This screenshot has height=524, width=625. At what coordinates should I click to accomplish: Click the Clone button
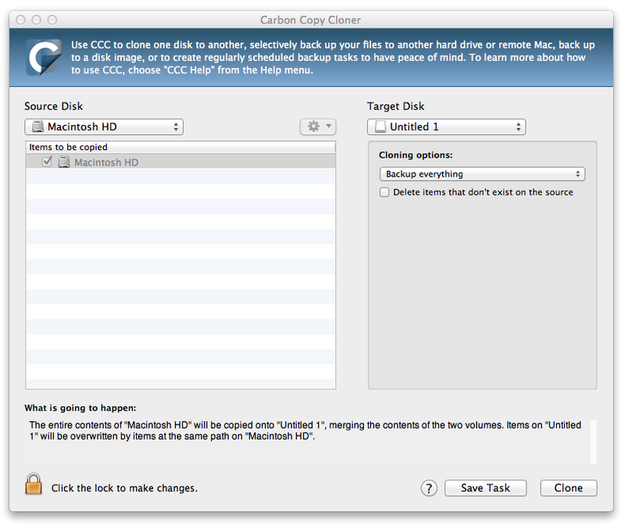tap(568, 488)
